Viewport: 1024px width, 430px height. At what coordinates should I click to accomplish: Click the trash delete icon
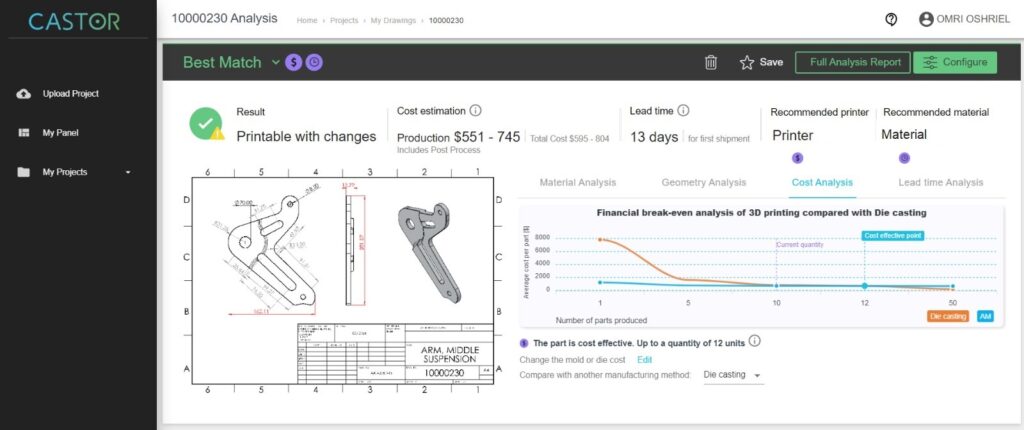tap(711, 62)
